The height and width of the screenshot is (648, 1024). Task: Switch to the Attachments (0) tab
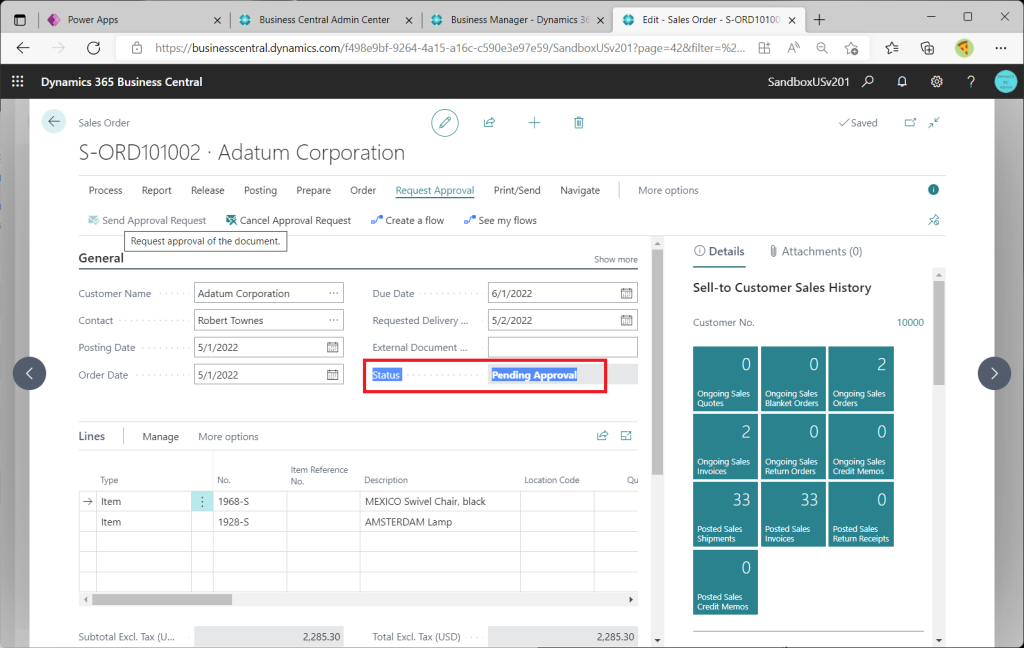[x=816, y=251]
